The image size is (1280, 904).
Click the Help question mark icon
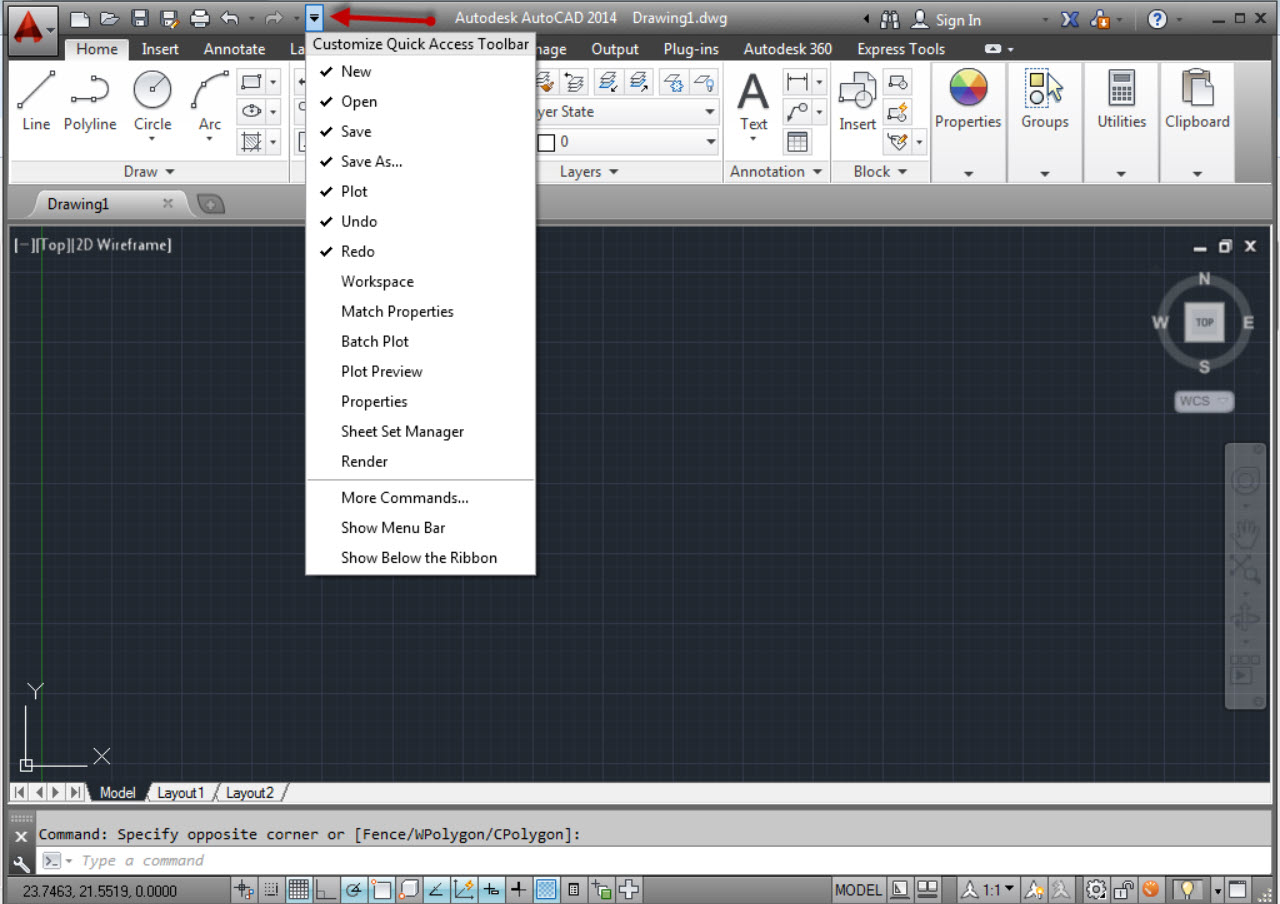tap(1157, 19)
